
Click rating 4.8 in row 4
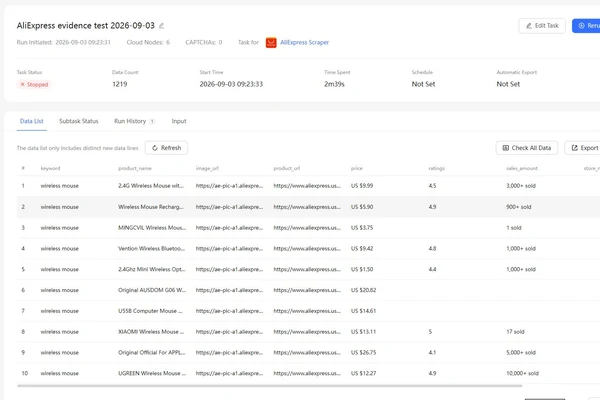[432, 249]
